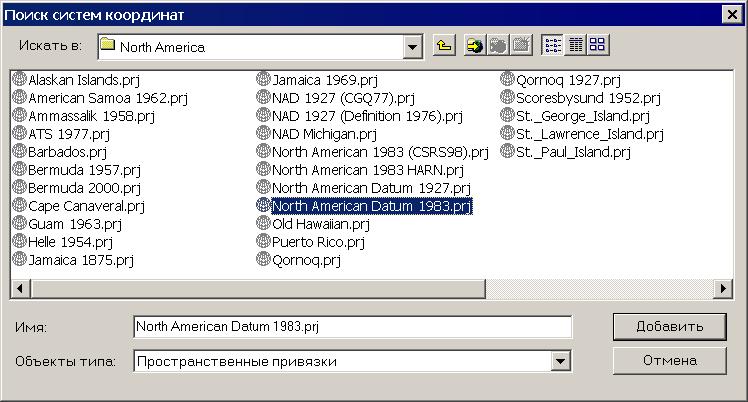
Task: Click globe icon beside Helle 1954.prj
Action: click(19, 241)
